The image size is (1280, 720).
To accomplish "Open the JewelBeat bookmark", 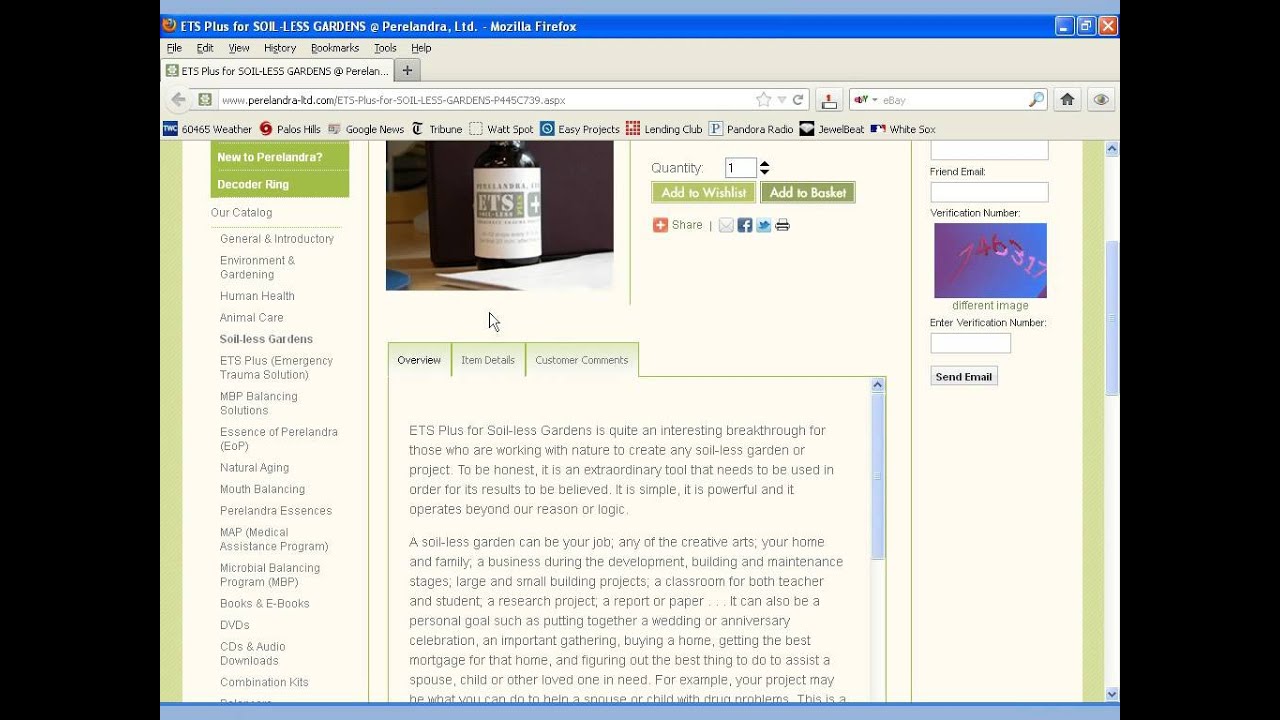I will click(x=832, y=129).
